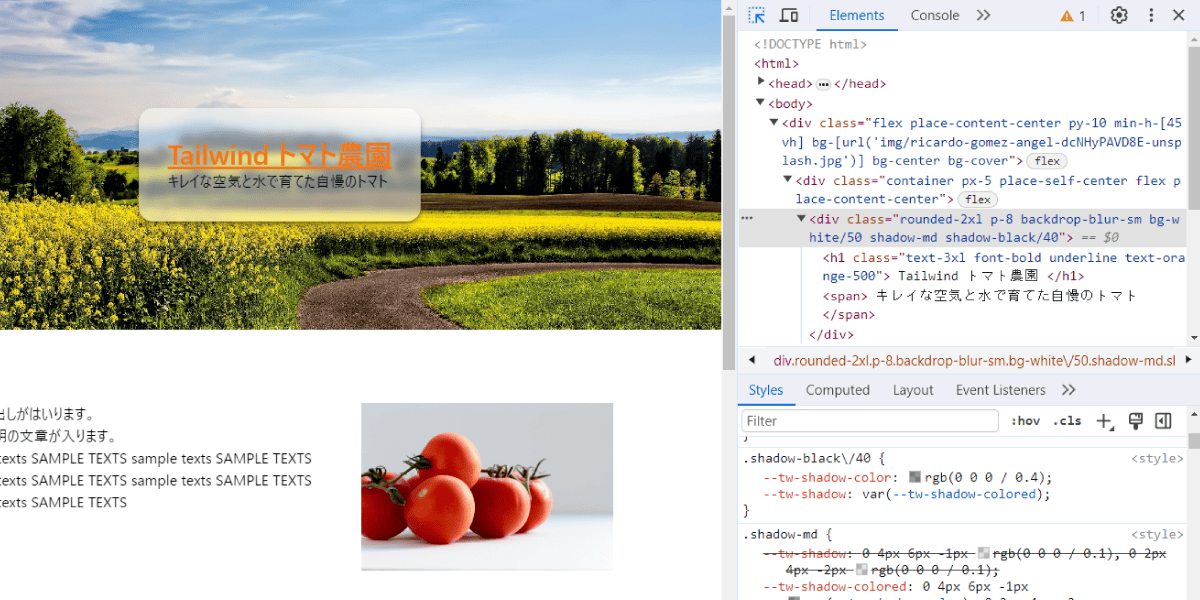
Task: Add new style rule plus icon
Action: click(x=1104, y=421)
